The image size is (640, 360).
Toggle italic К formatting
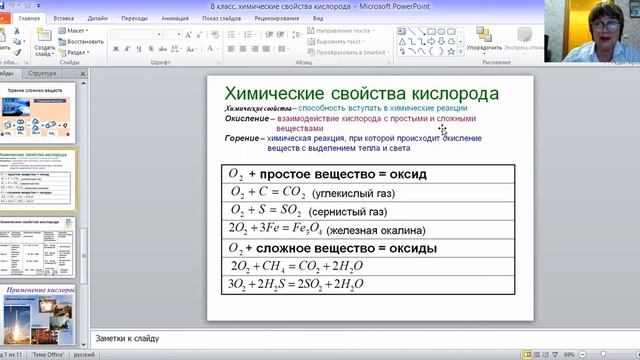[127, 49]
